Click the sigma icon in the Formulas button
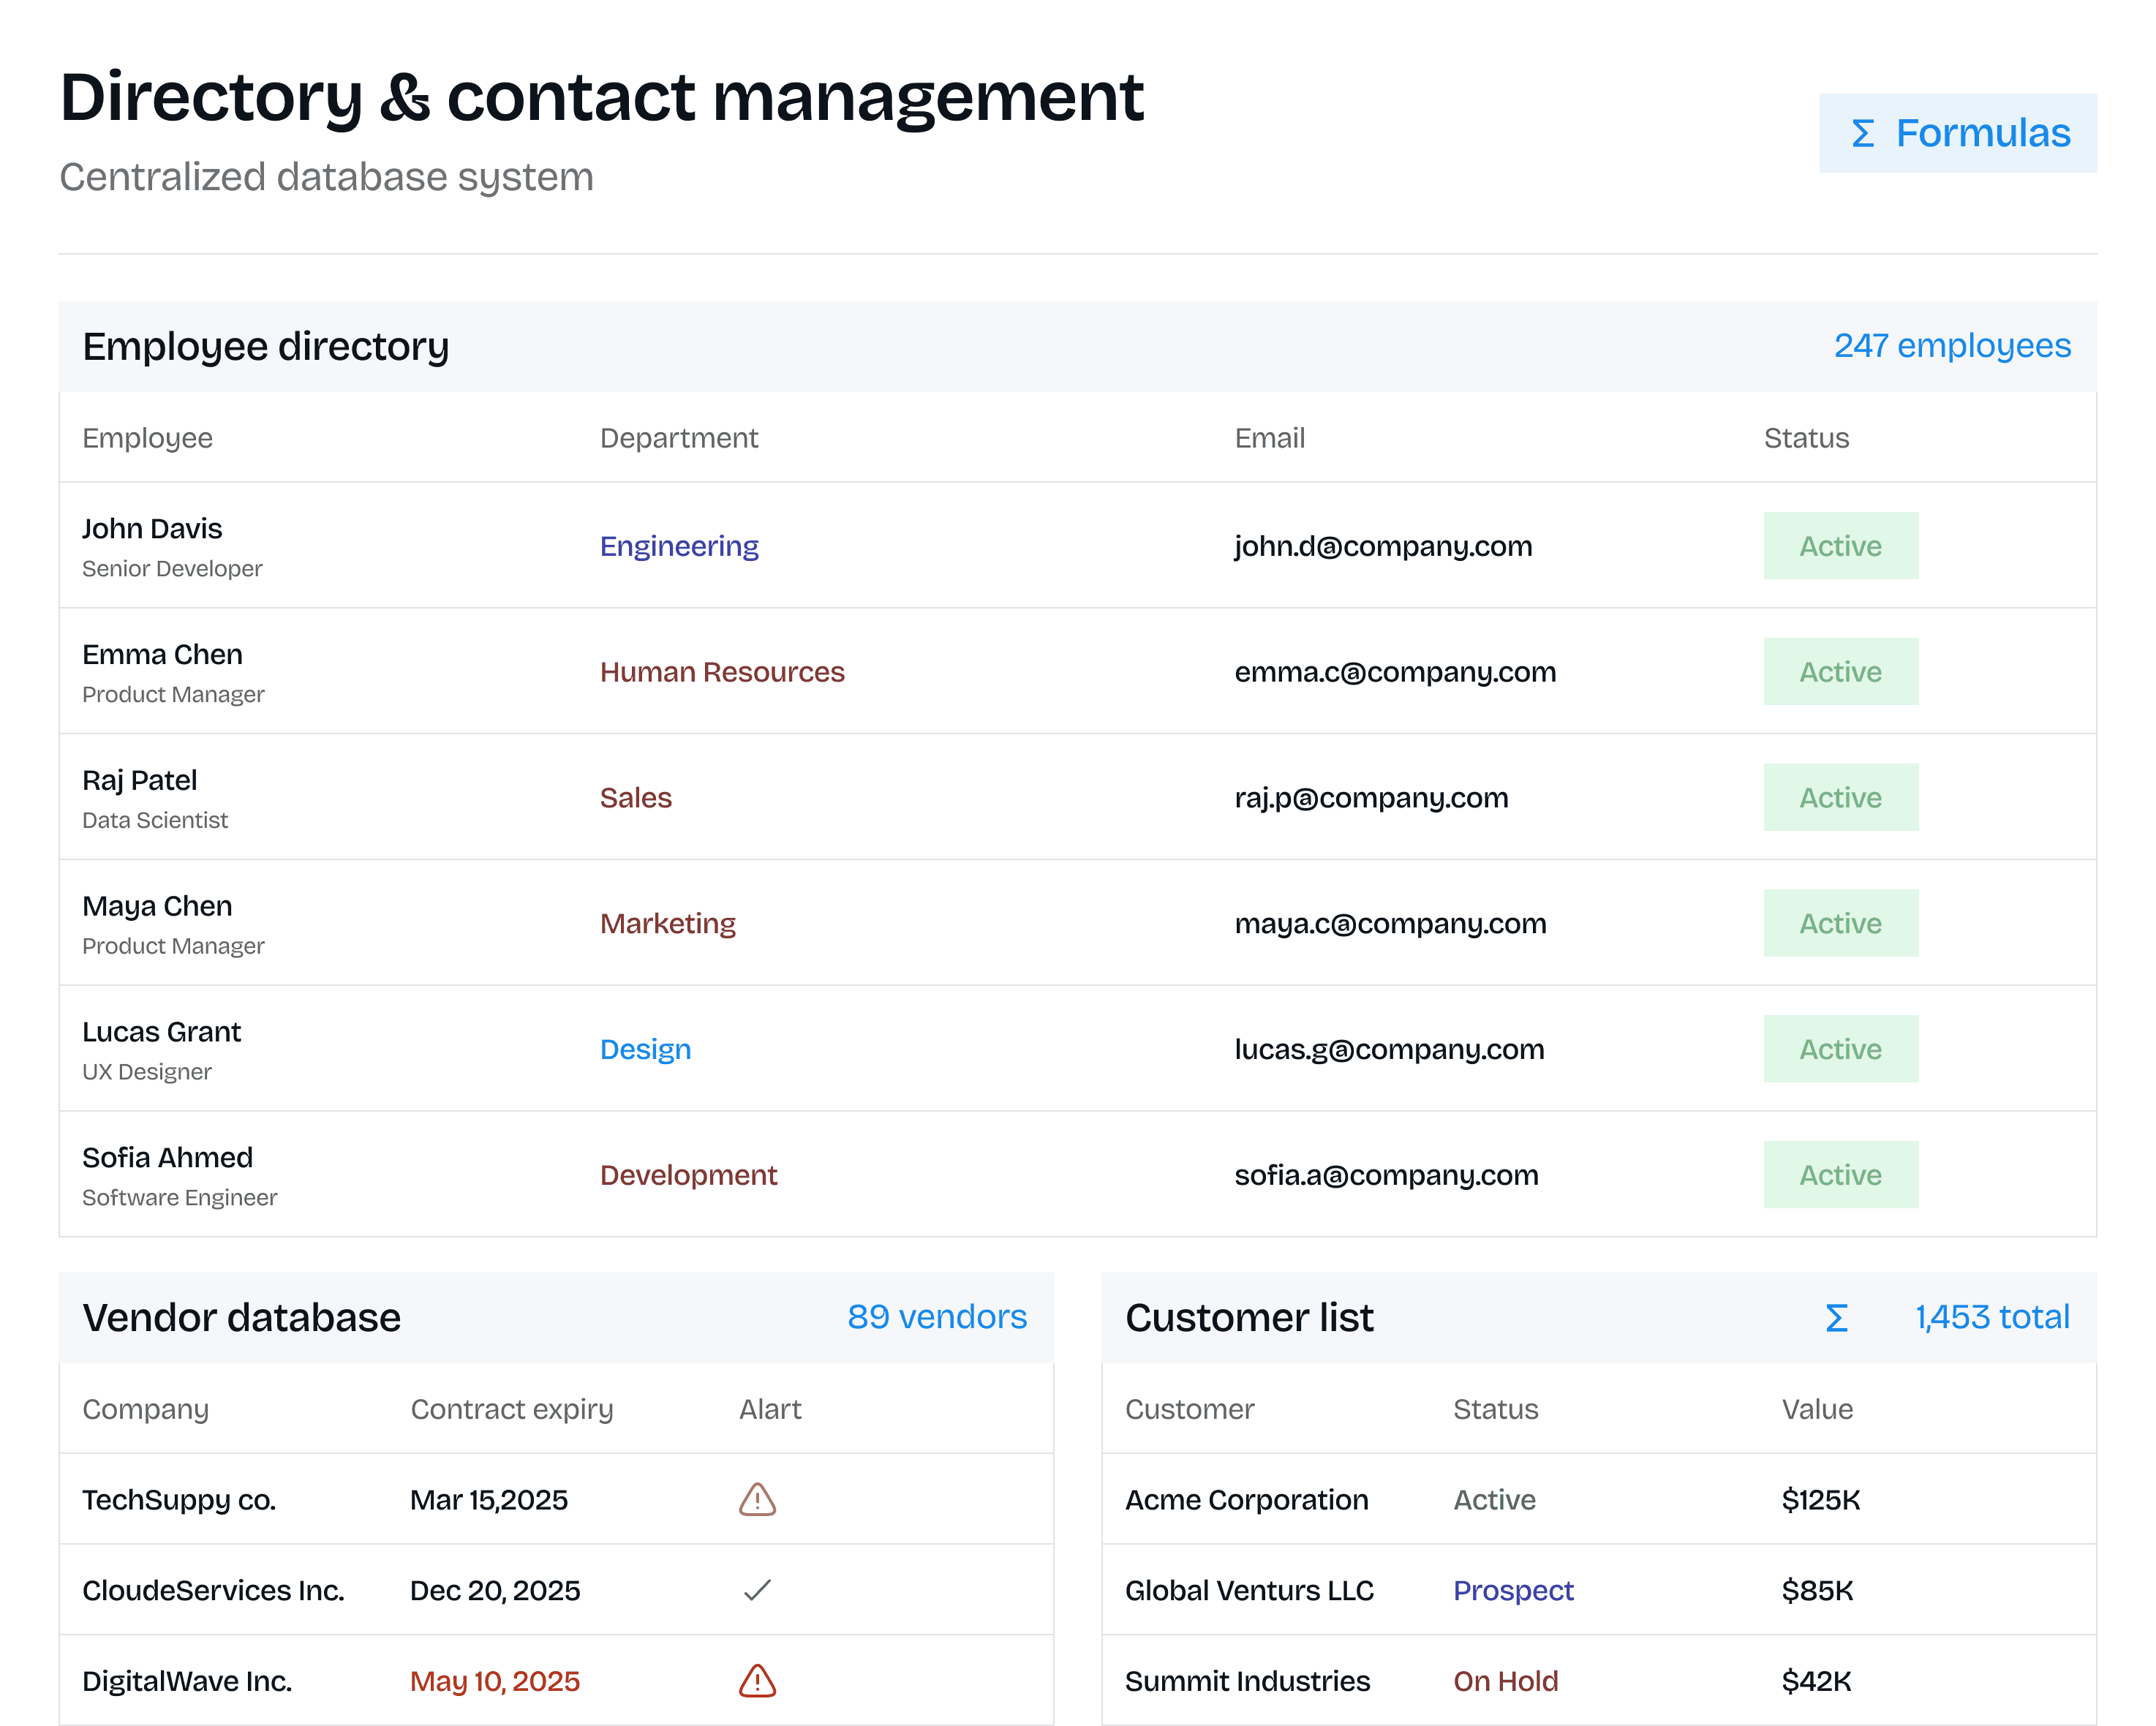 click(1861, 134)
